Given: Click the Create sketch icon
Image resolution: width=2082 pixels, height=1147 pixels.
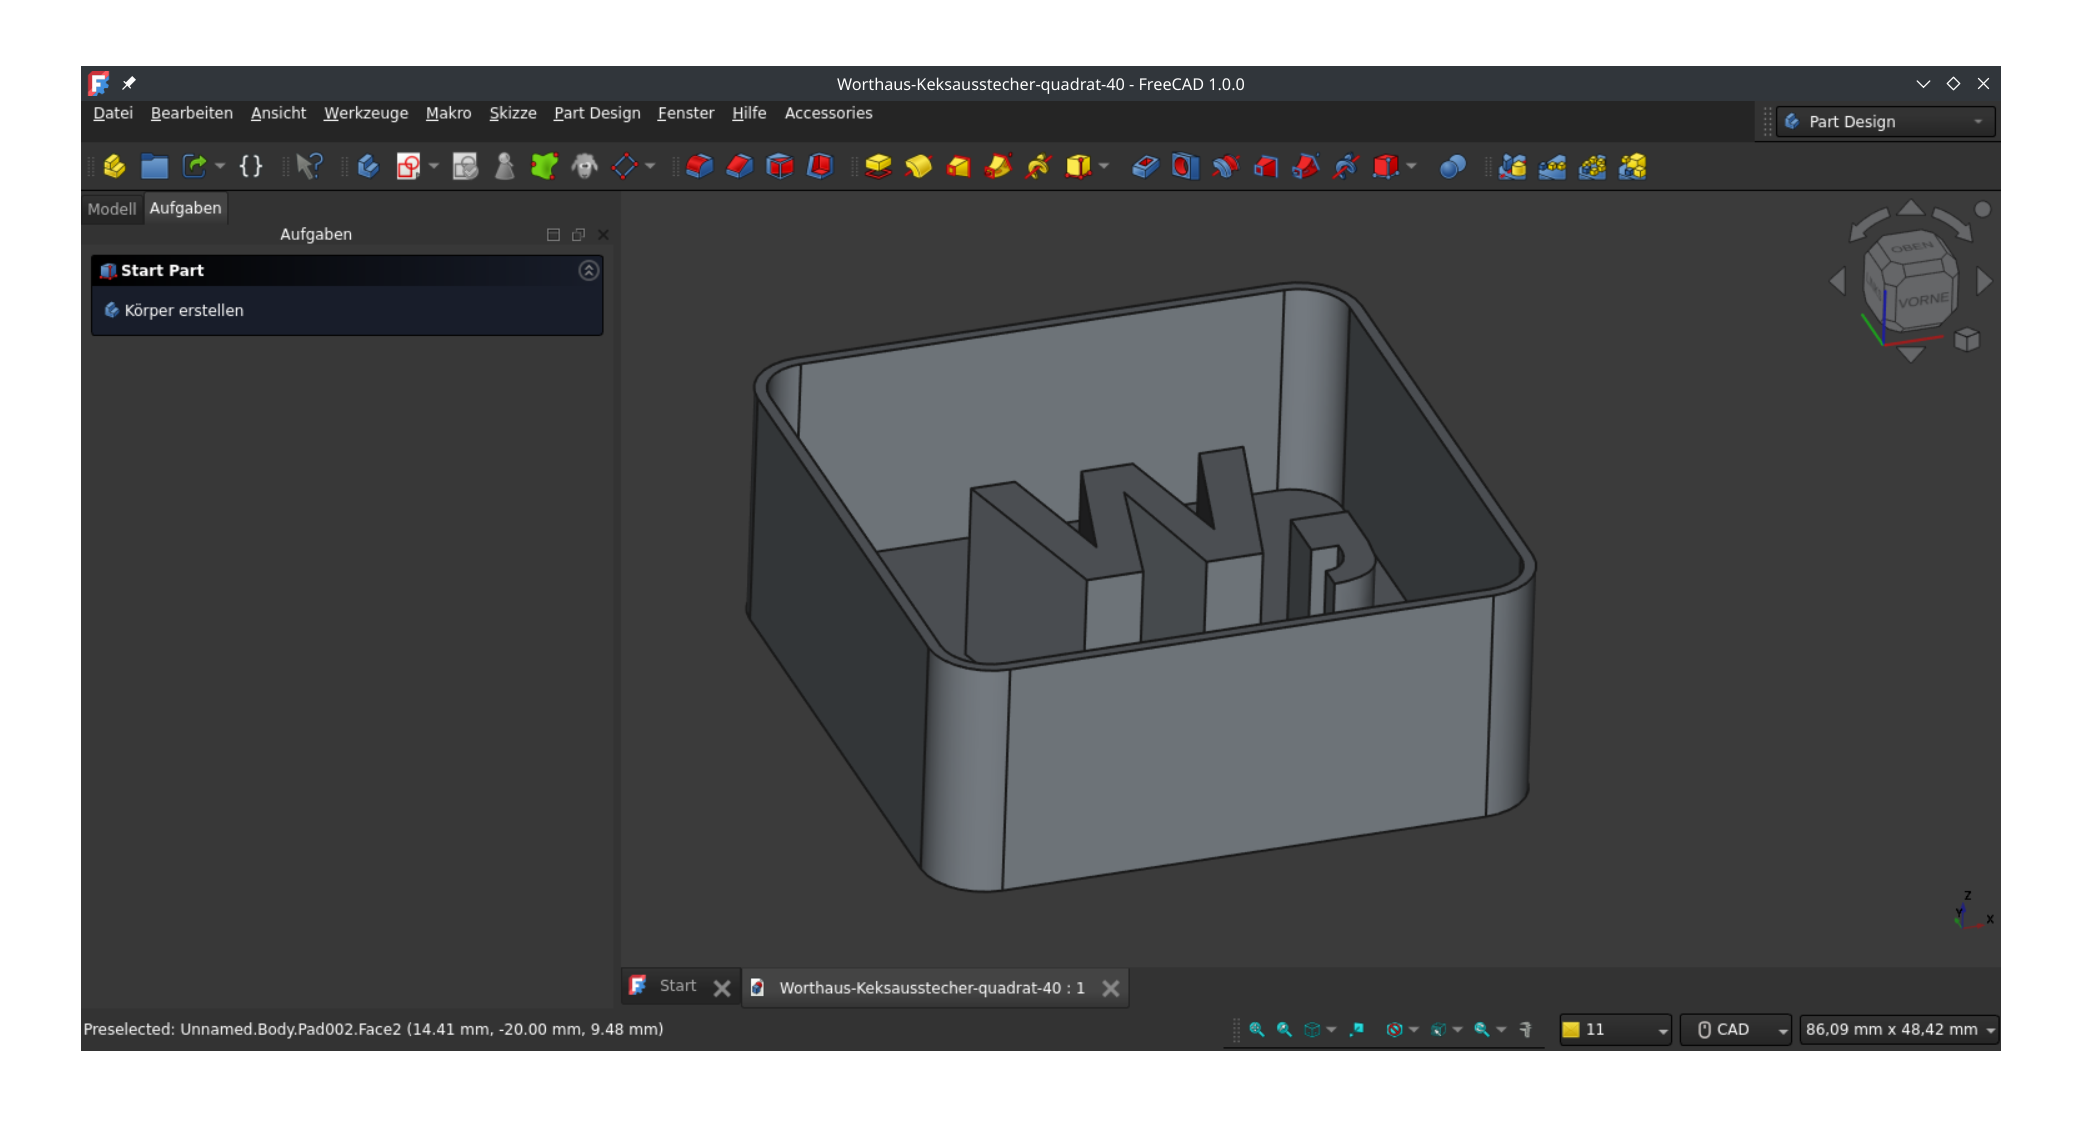Looking at the screenshot, I should [x=408, y=166].
